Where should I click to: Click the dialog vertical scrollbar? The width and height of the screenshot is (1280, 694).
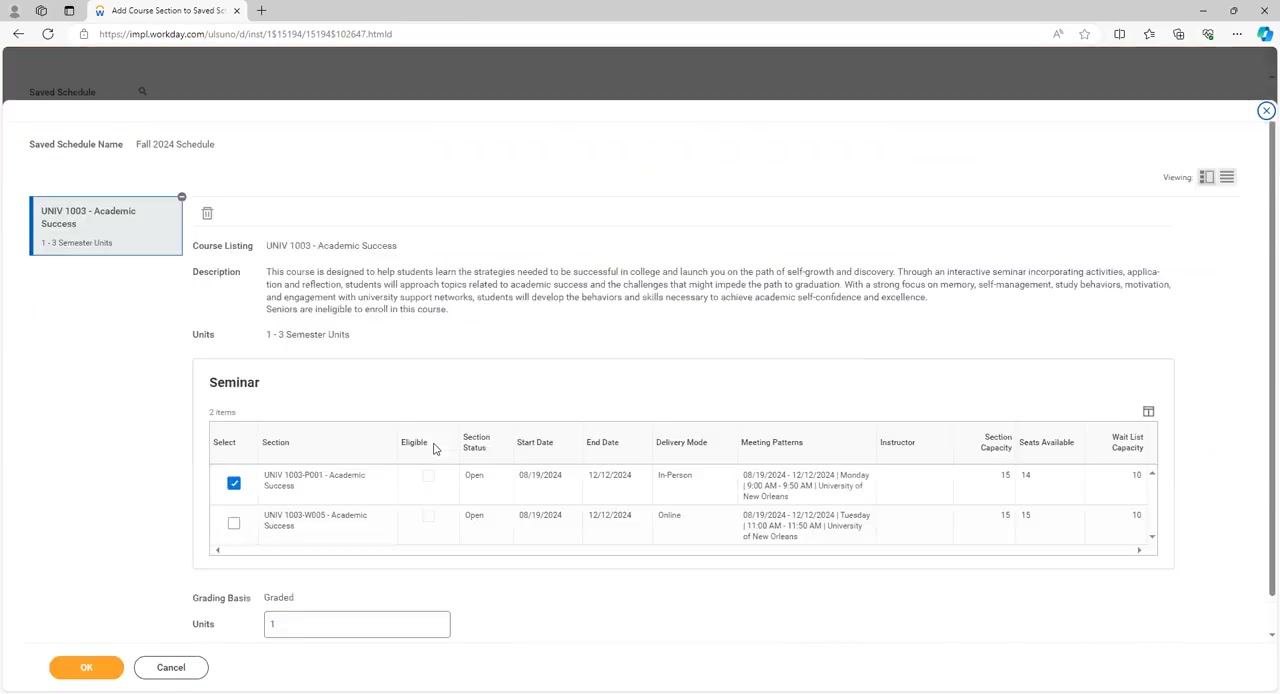click(x=1272, y=360)
